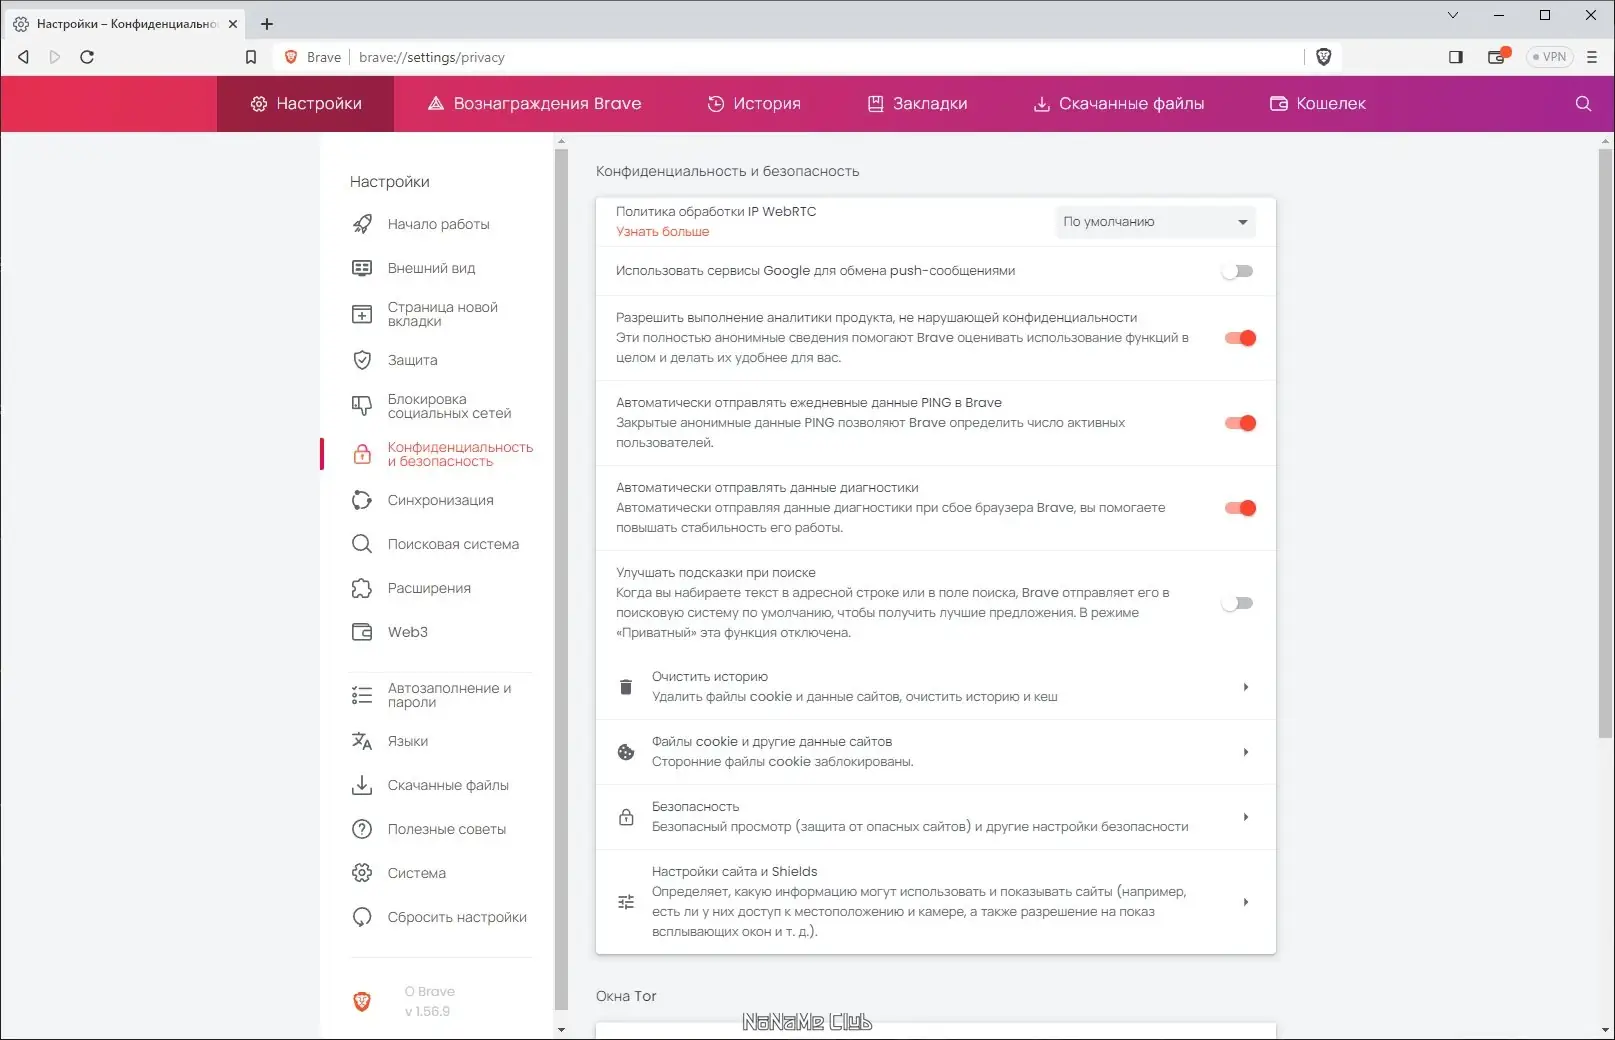Click the lock icon for Конфиденциальность и безопасность

tap(362, 454)
